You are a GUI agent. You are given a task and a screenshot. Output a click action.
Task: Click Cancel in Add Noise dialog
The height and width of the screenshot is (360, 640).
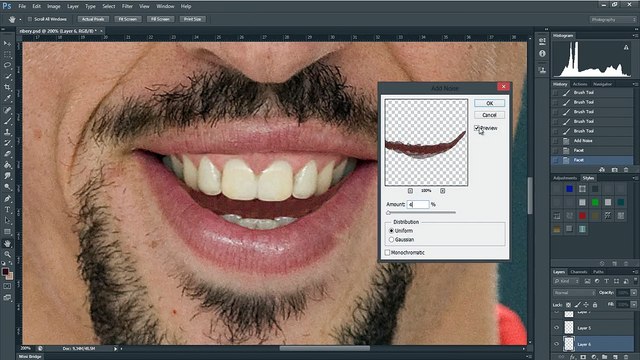[489, 115]
